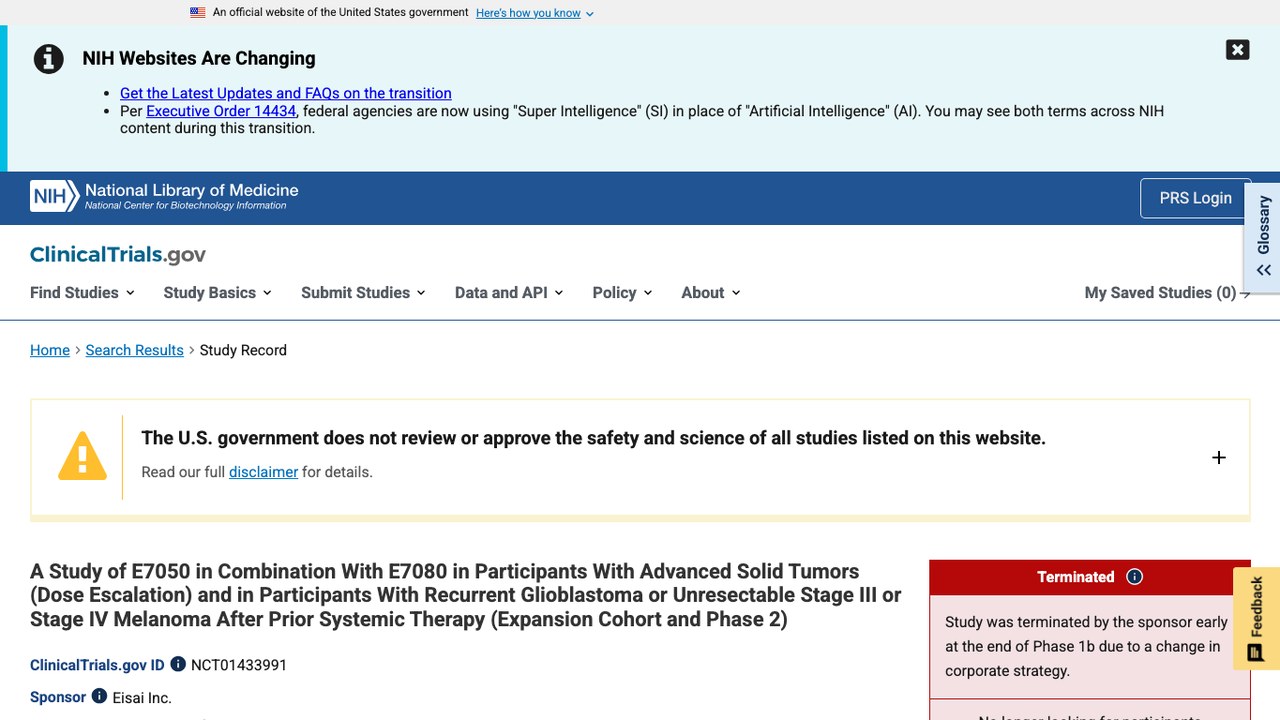Open the ClinicalTrials.gov home logo
1280x720 pixels.
point(118,254)
